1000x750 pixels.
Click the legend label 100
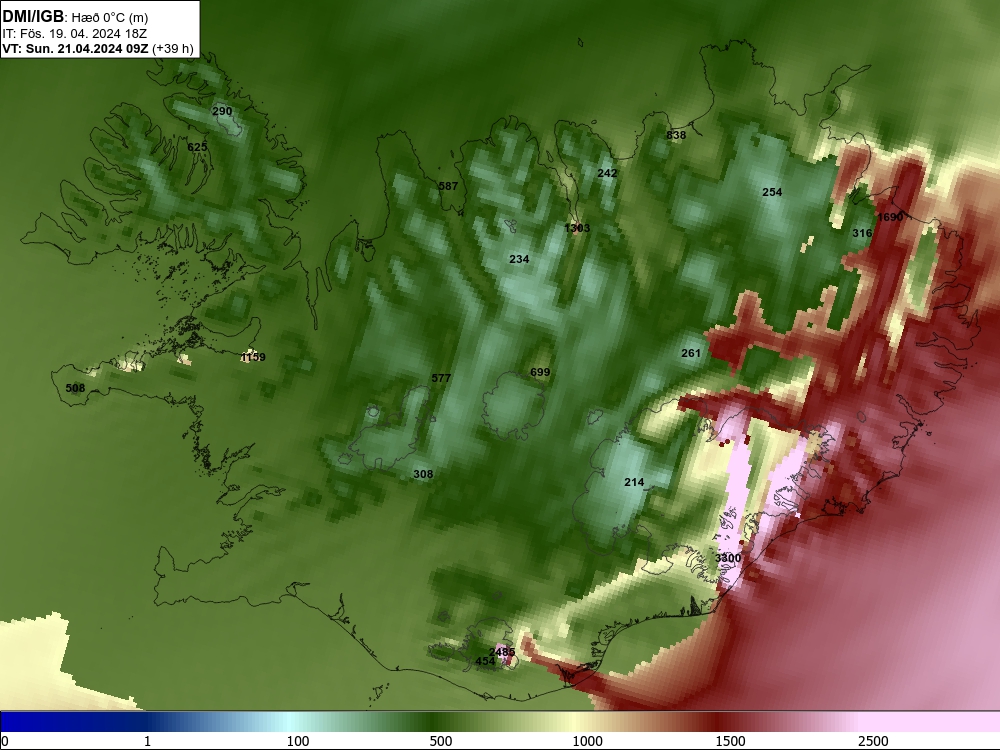point(298,741)
